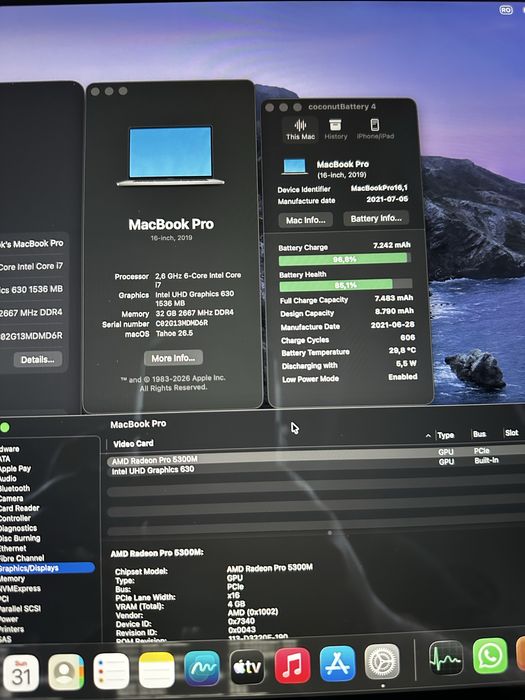Select Controller in the sidebar
525x700 pixels.
[15, 518]
